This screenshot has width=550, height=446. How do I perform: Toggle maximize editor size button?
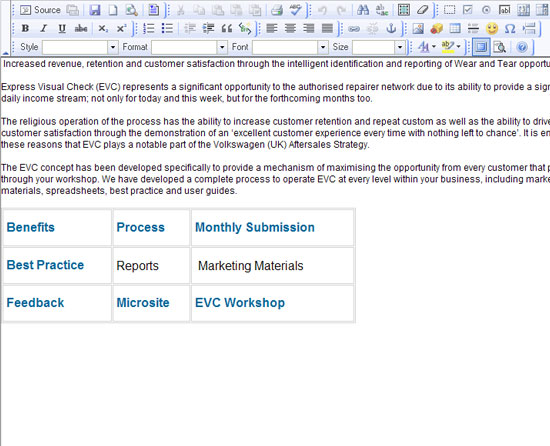coord(481,47)
